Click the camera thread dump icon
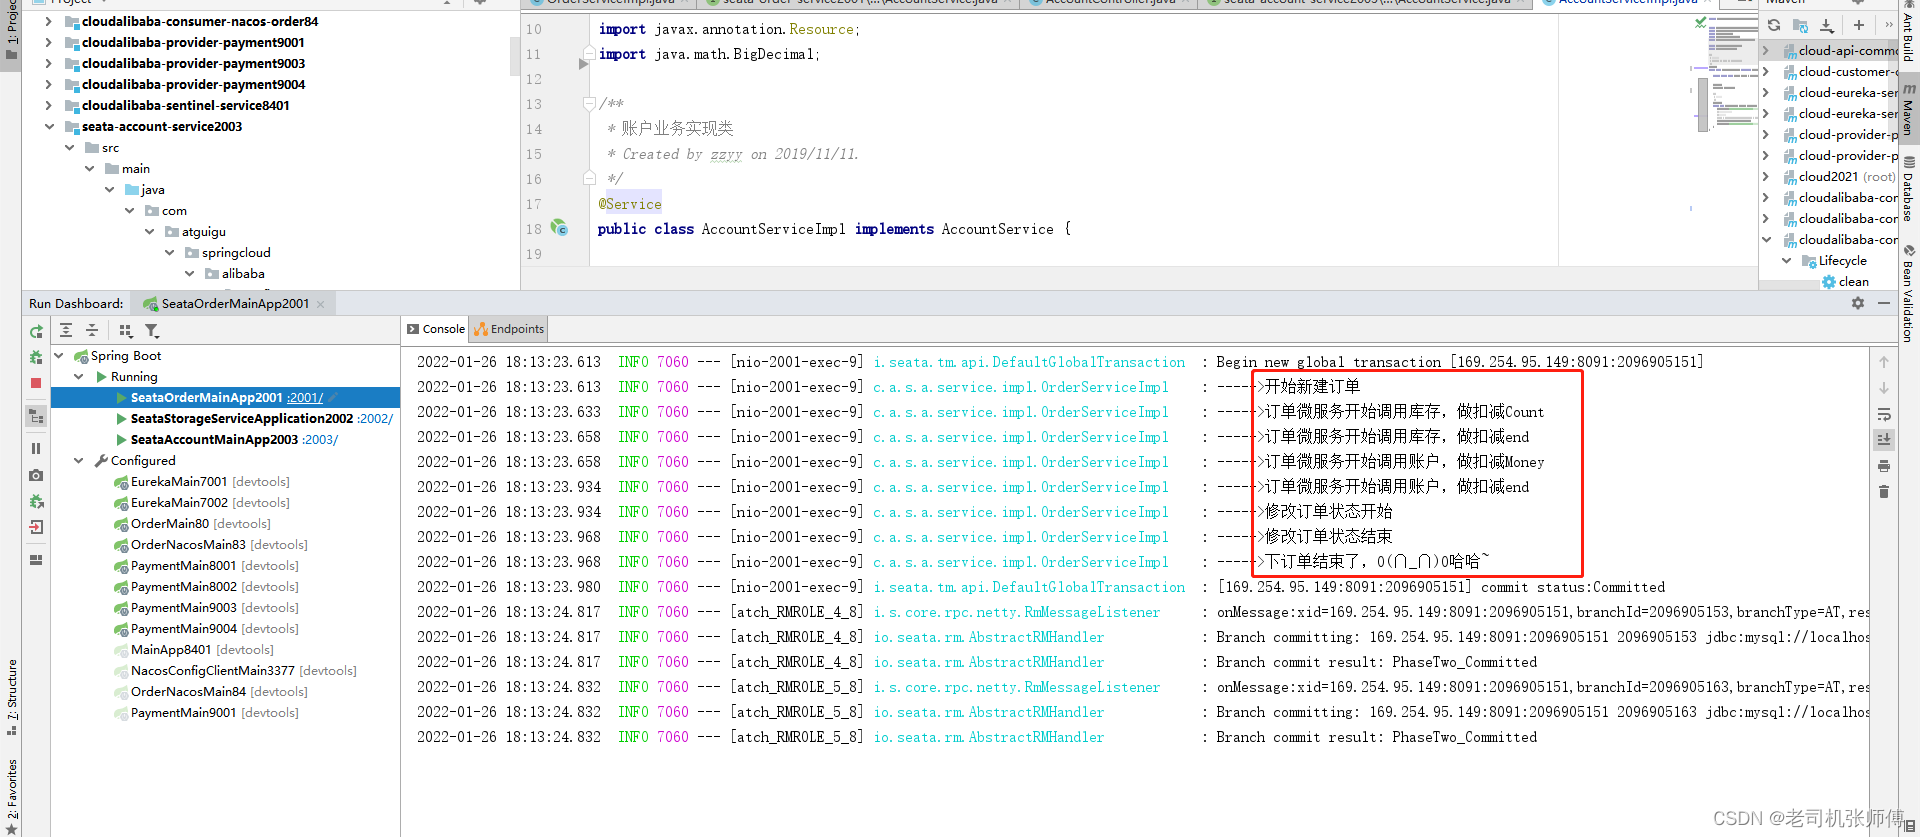 click(36, 475)
